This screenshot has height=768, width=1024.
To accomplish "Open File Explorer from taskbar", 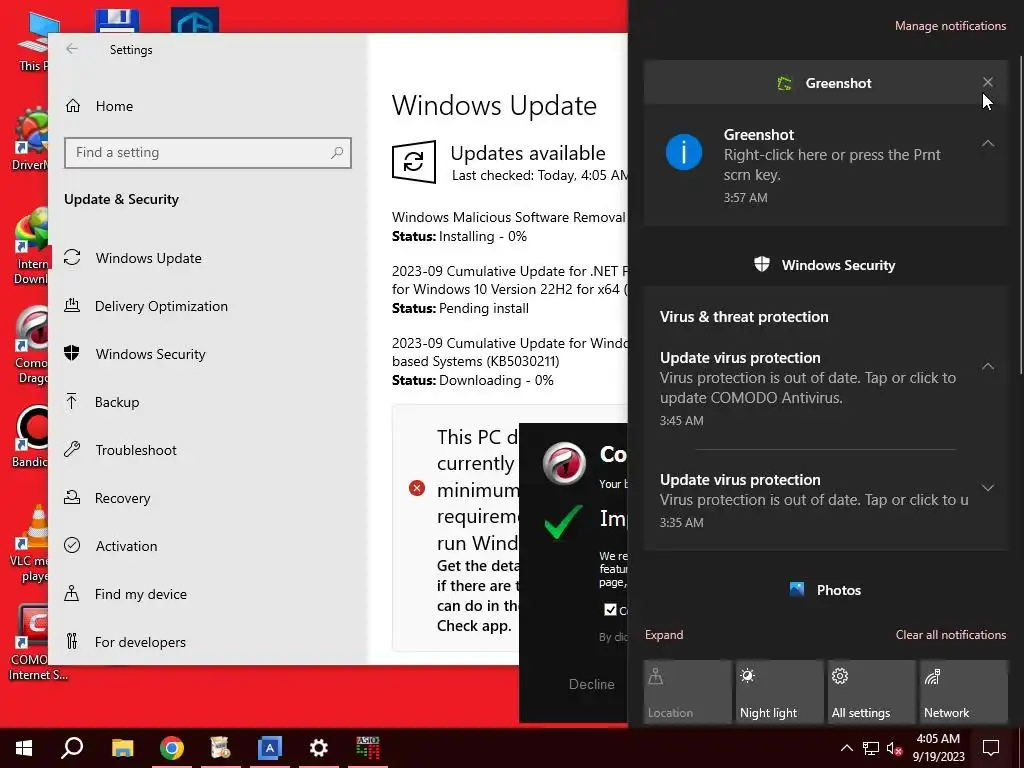I will pos(122,748).
